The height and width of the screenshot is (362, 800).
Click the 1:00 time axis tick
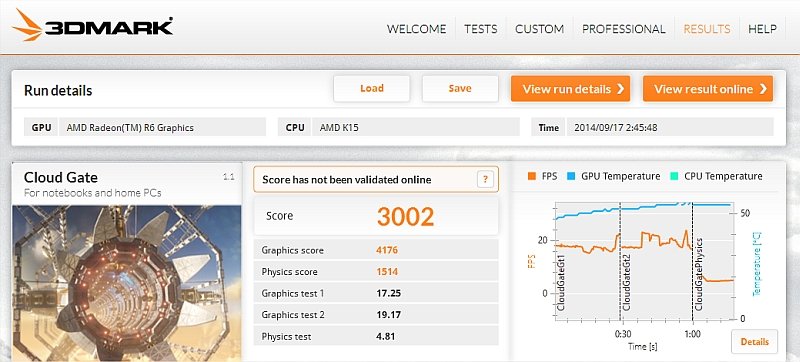(x=692, y=334)
